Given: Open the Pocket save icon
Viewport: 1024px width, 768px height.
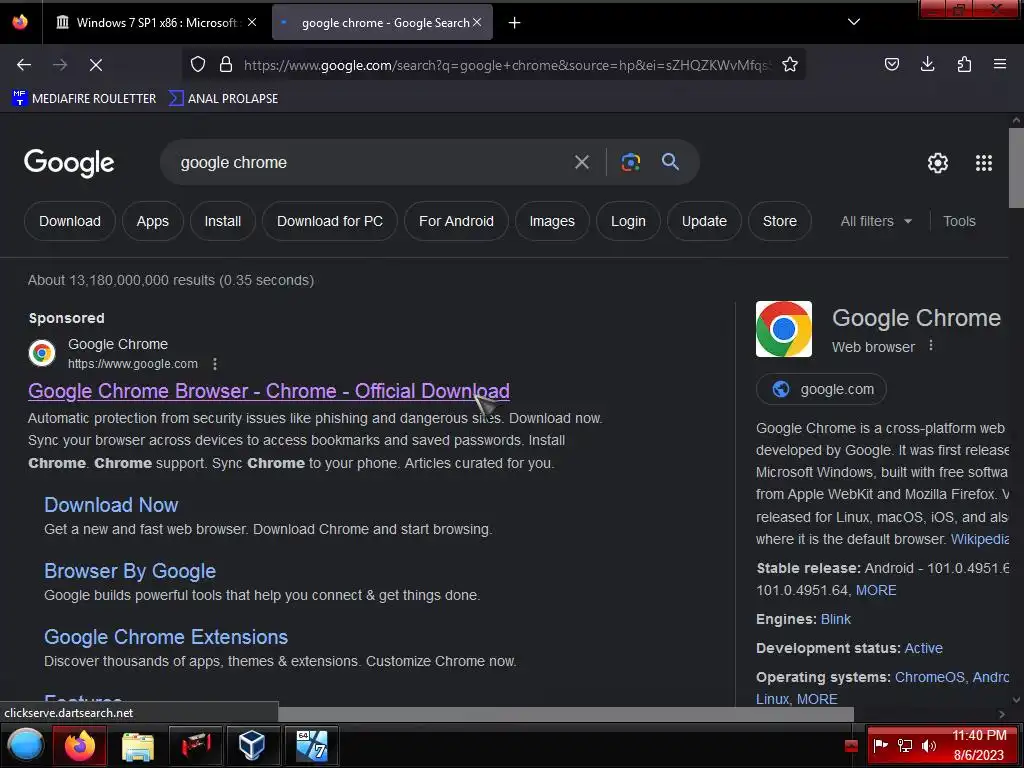Looking at the screenshot, I should click(x=891, y=64).
